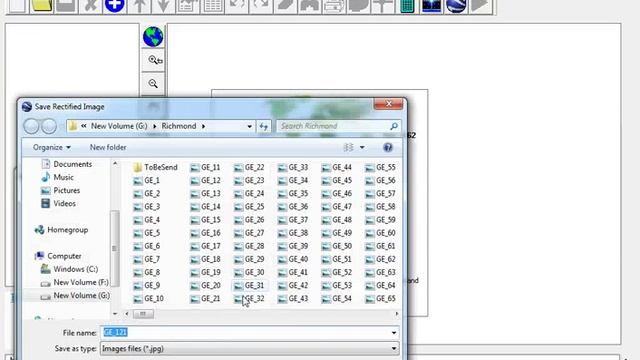Select the file GE_65

[x=380, y=299]
